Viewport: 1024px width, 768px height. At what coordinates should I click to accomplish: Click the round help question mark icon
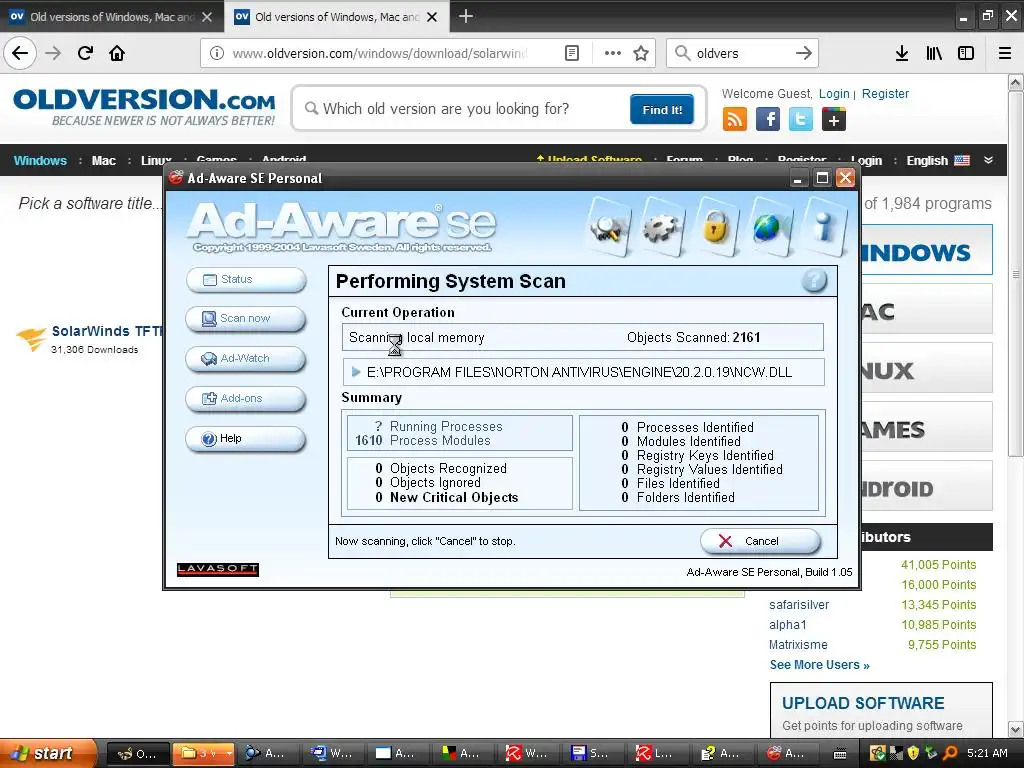814,281
